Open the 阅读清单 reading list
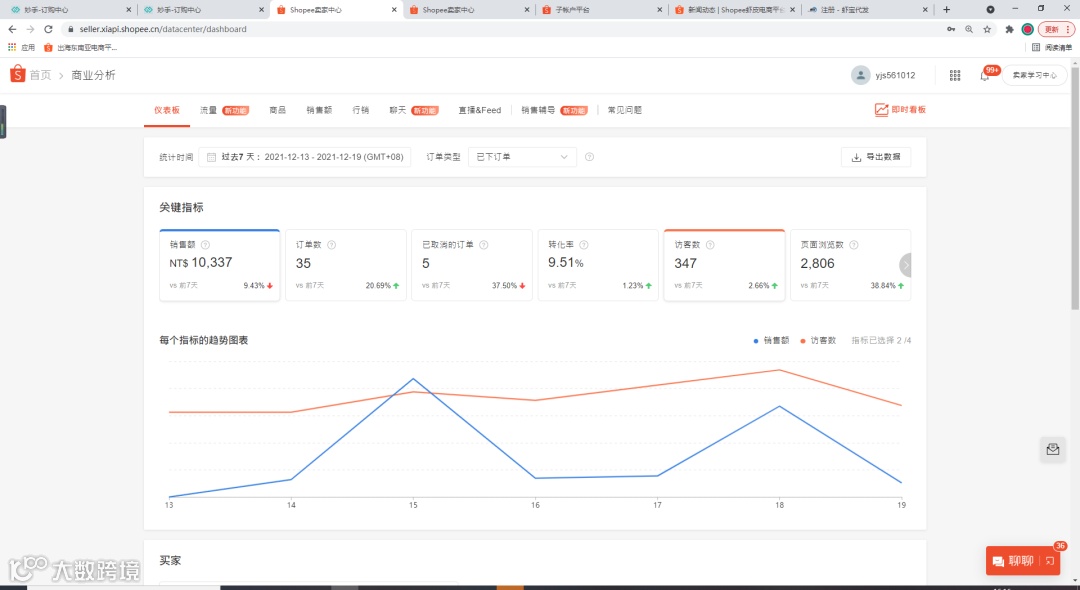The width and height of the screenshot is (1080, 590). click(1052, 48)
